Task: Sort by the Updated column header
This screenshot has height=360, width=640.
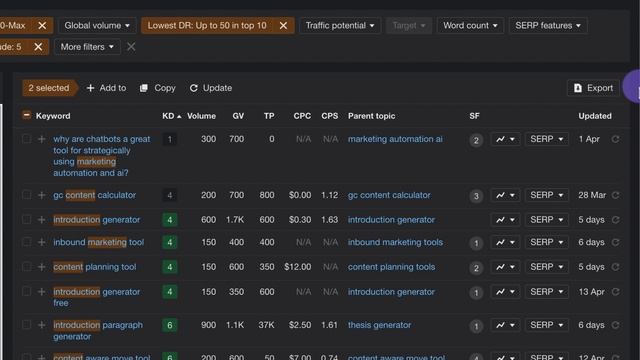Action: coord(595,116)
